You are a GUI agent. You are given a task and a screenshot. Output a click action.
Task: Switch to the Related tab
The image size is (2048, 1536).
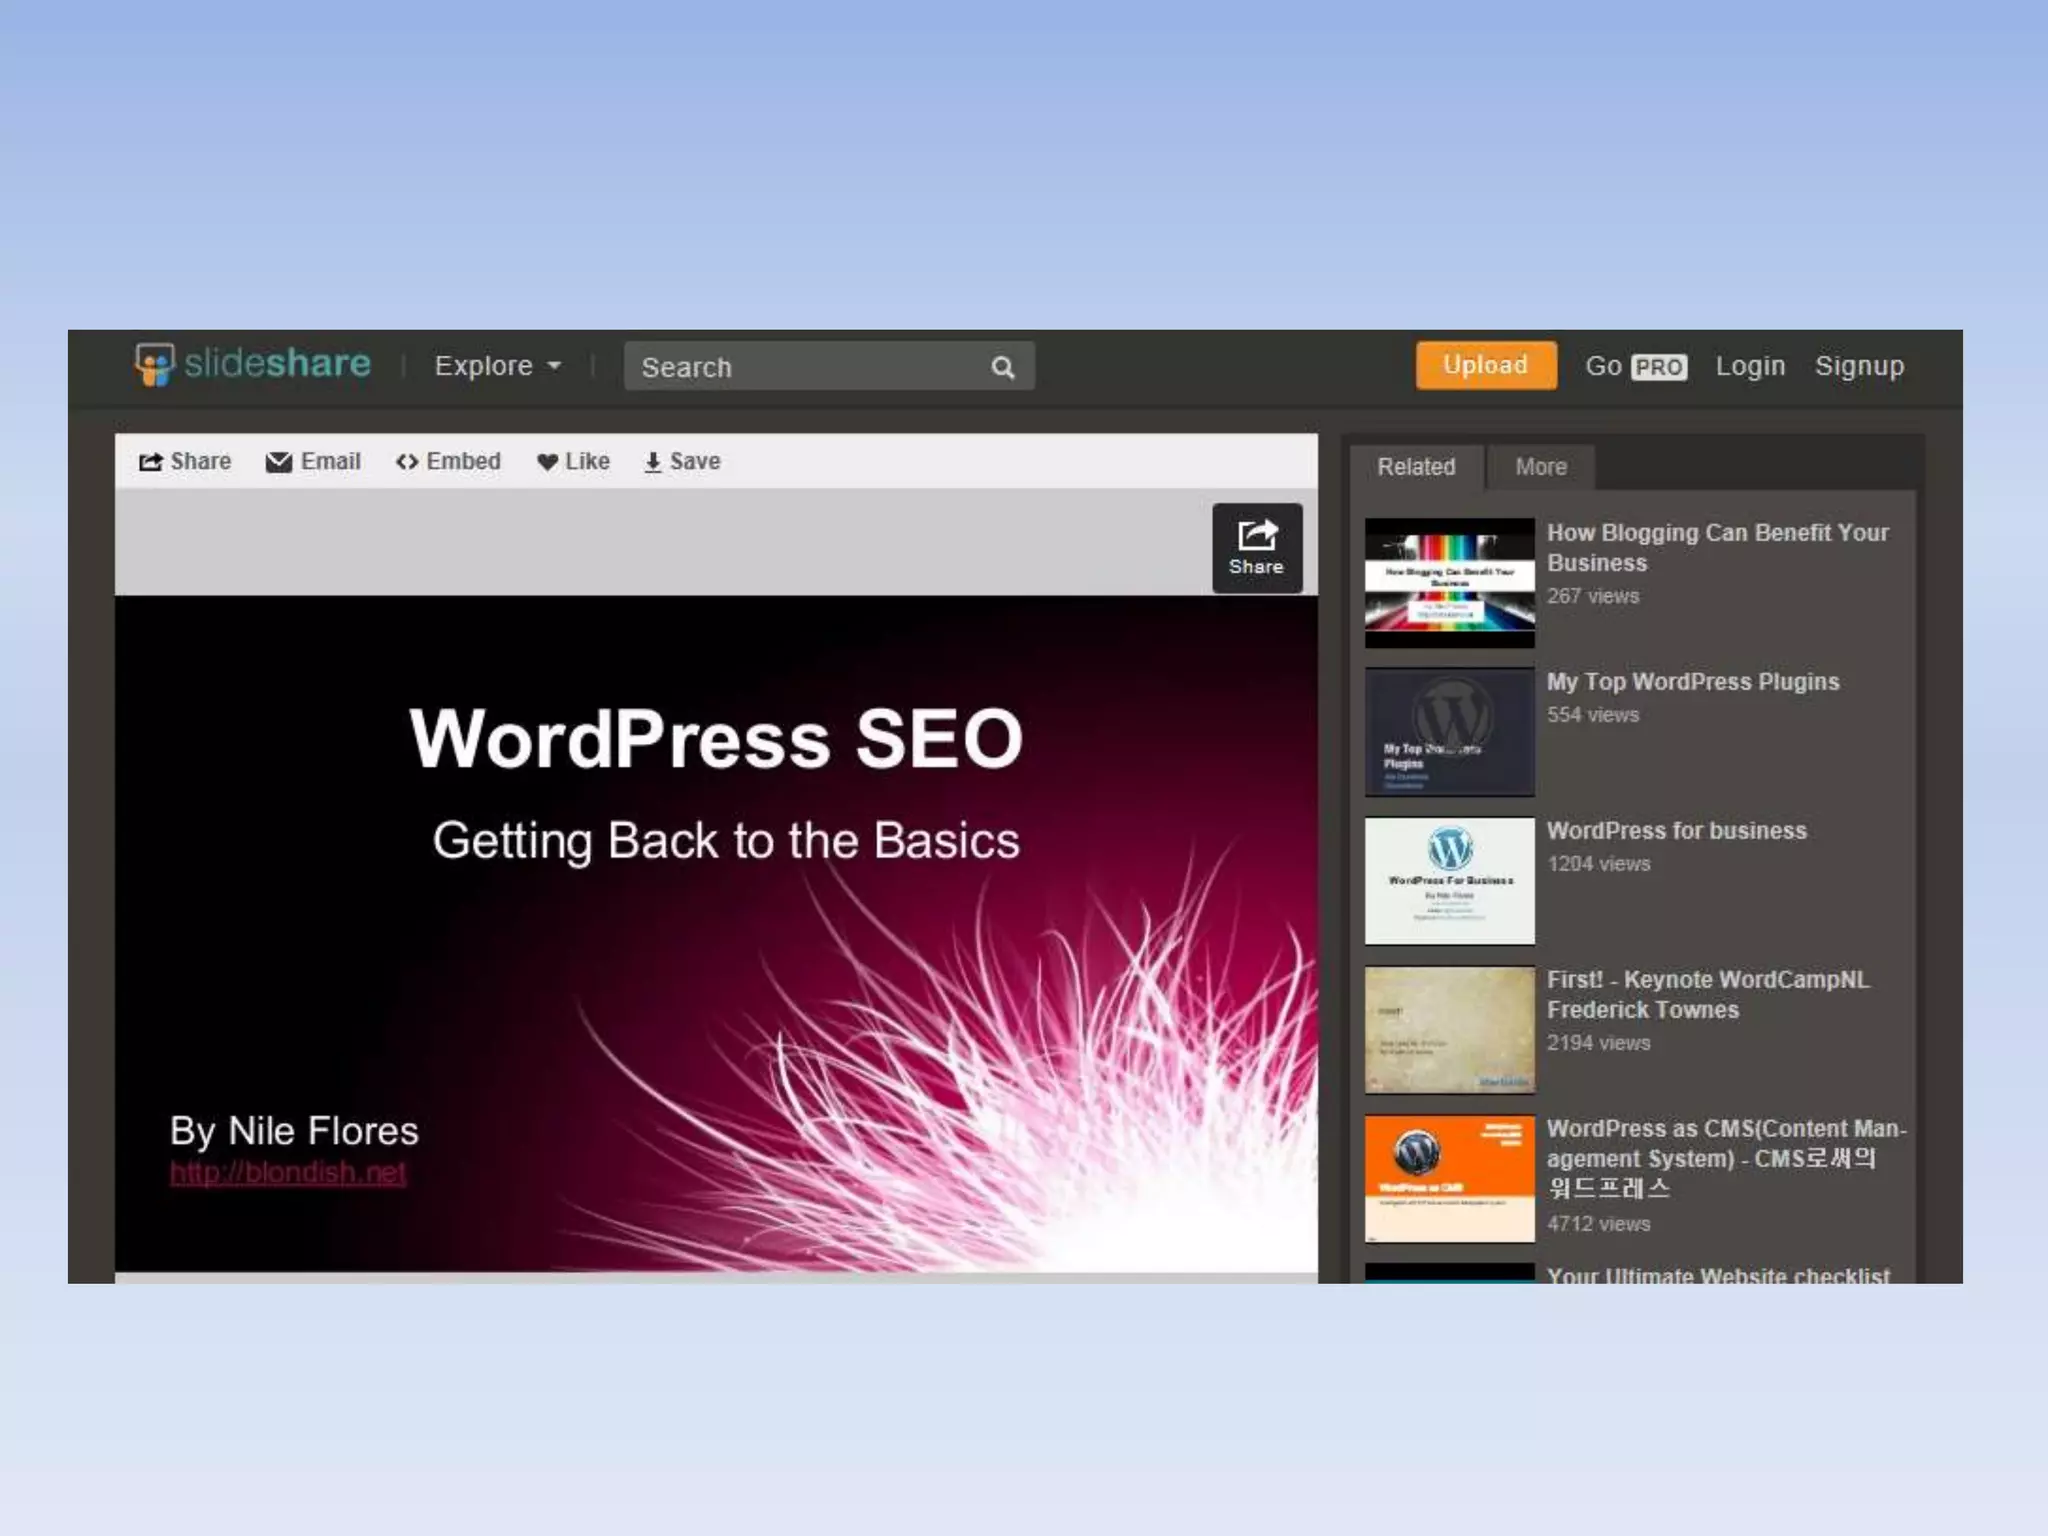1416,467
